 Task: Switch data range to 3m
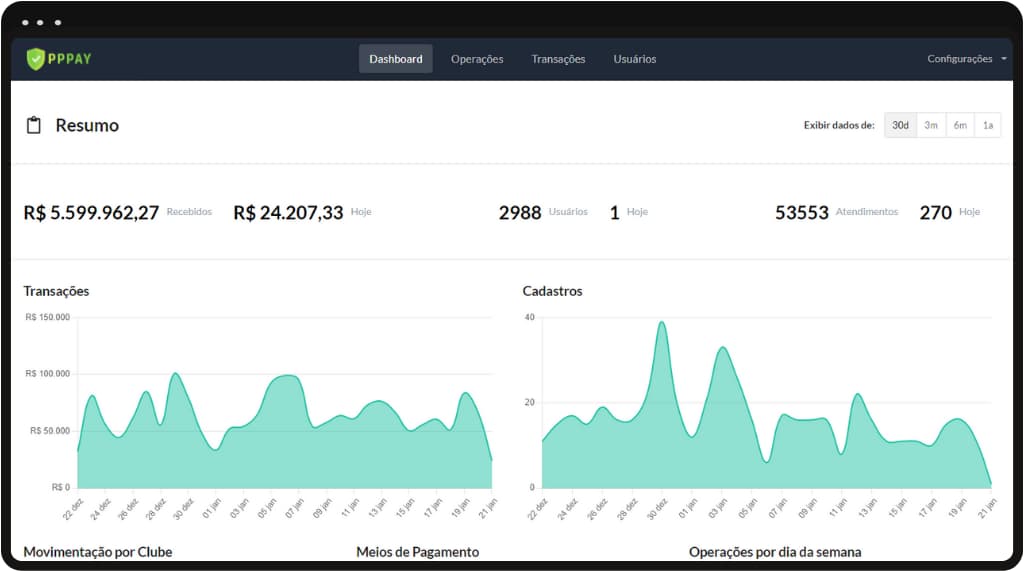(930, 125)
